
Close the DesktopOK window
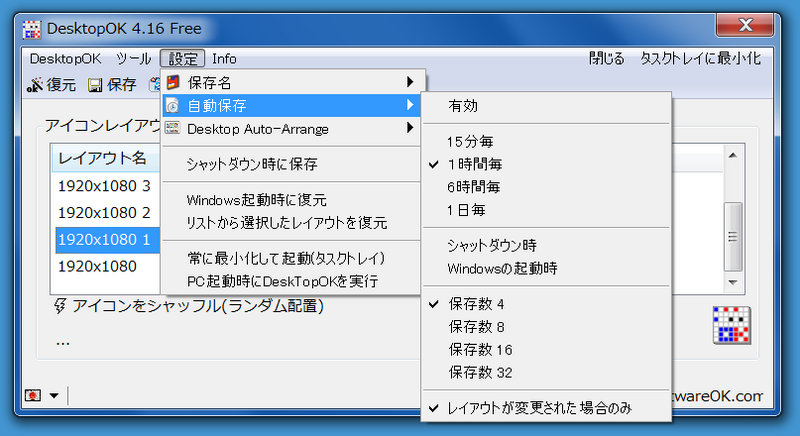(745, 24)
